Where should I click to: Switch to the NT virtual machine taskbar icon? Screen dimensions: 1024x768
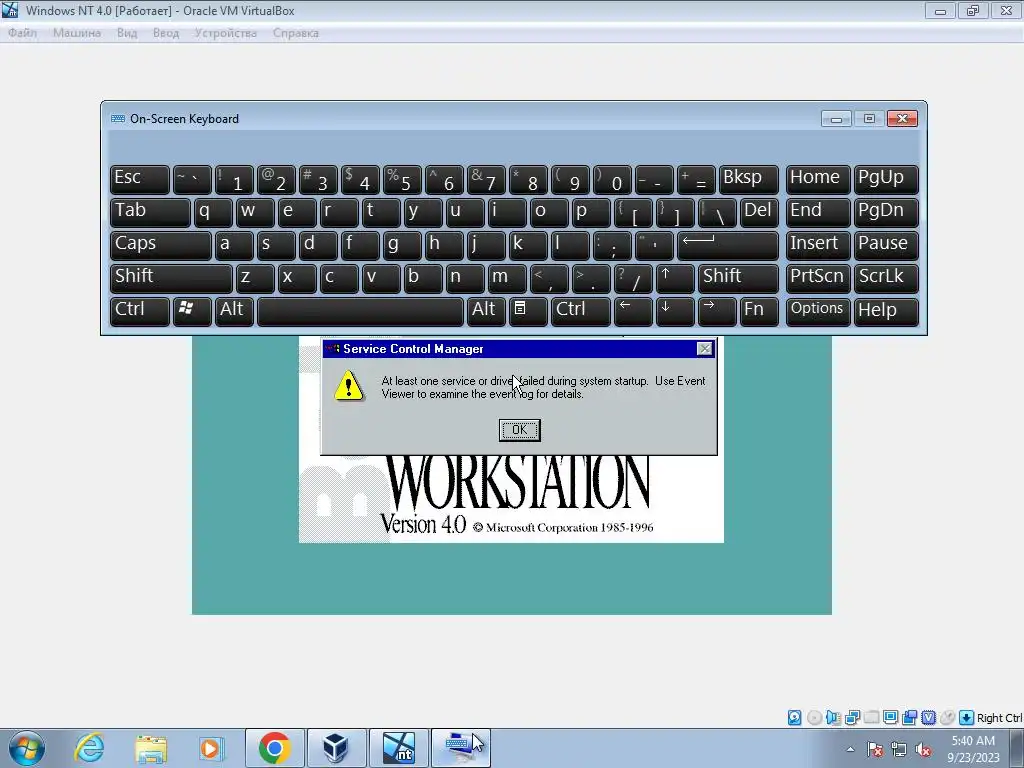[398, 748]
